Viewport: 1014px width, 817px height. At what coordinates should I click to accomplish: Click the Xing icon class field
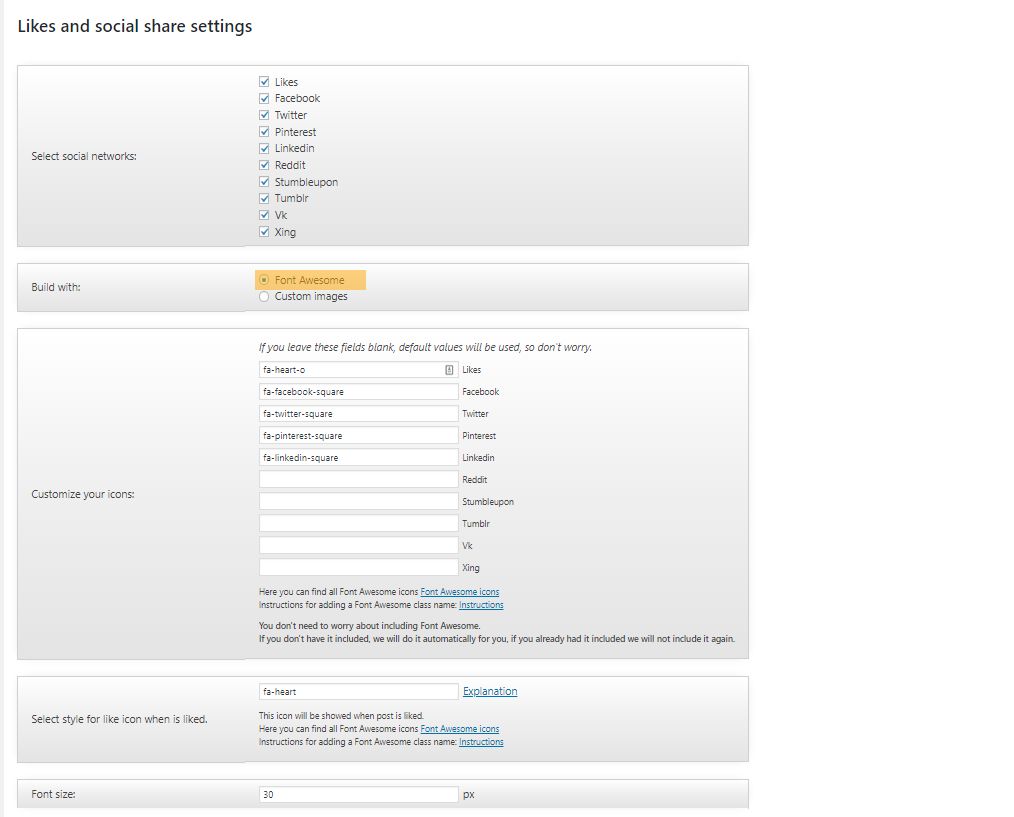point(358,568)
